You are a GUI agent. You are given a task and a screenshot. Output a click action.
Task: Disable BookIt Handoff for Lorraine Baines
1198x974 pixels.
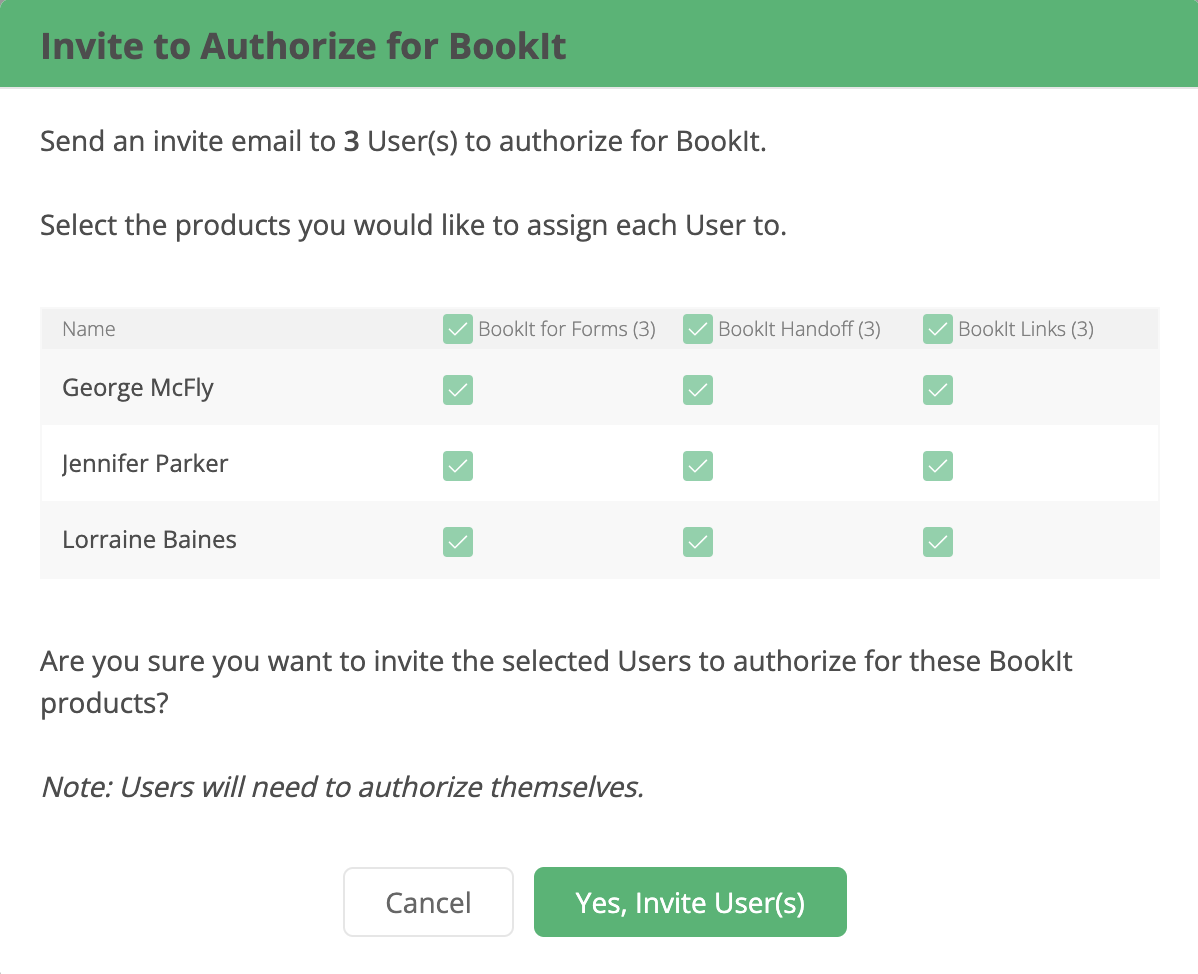[698, 542]
